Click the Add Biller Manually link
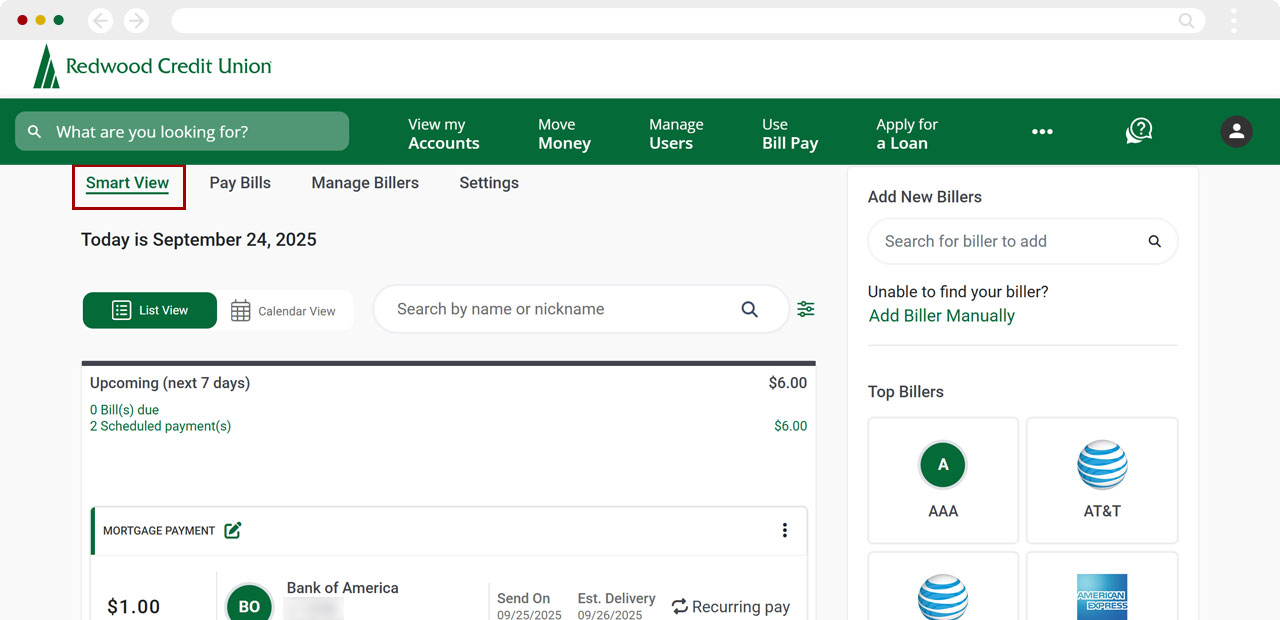 [x=941, y=315]
